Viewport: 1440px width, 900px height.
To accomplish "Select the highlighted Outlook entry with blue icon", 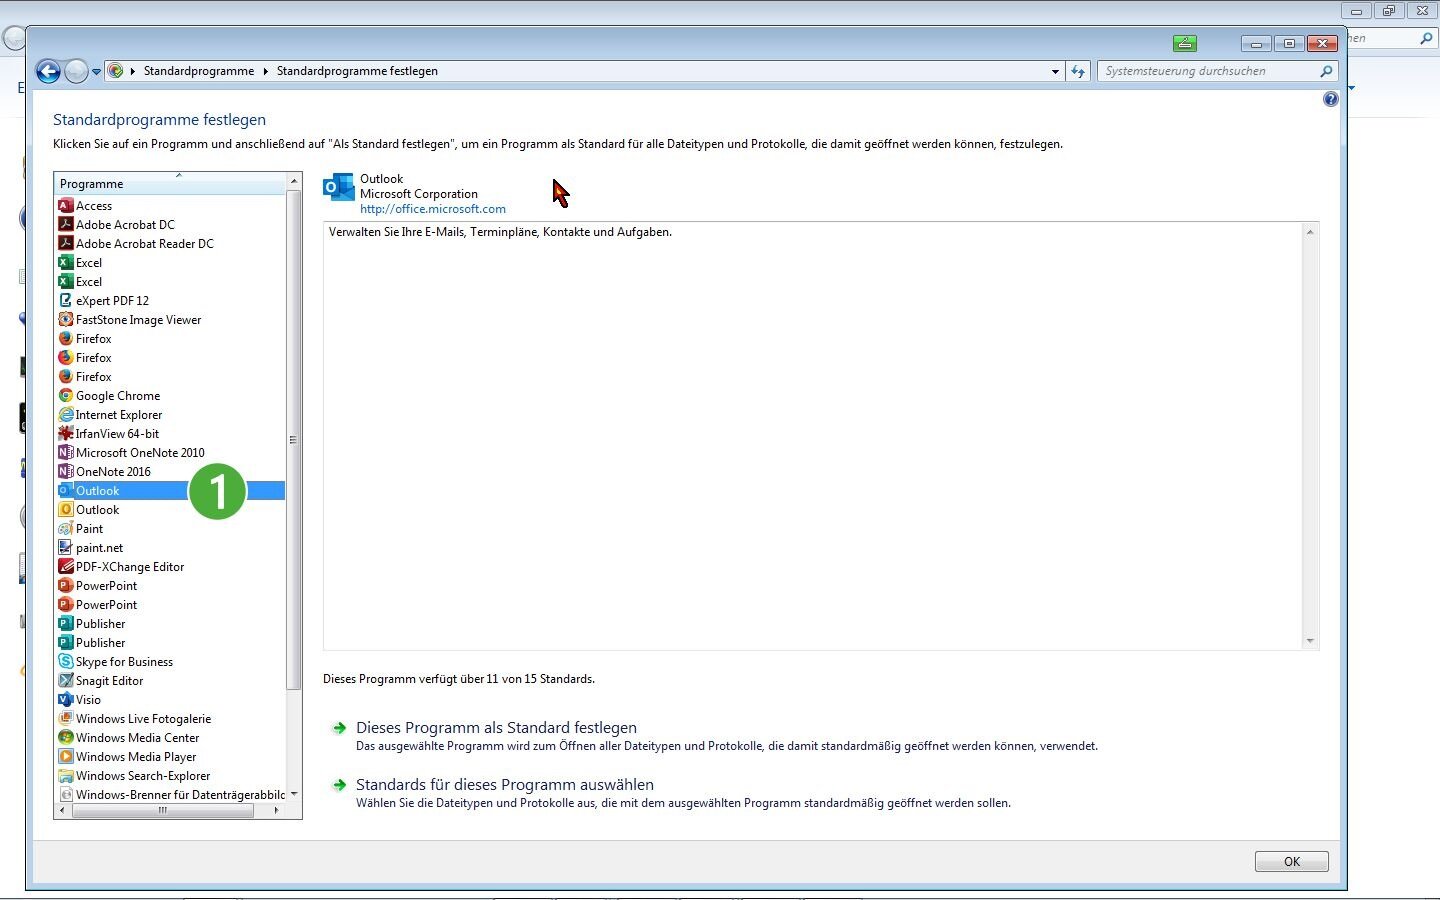I will point(171,491).
